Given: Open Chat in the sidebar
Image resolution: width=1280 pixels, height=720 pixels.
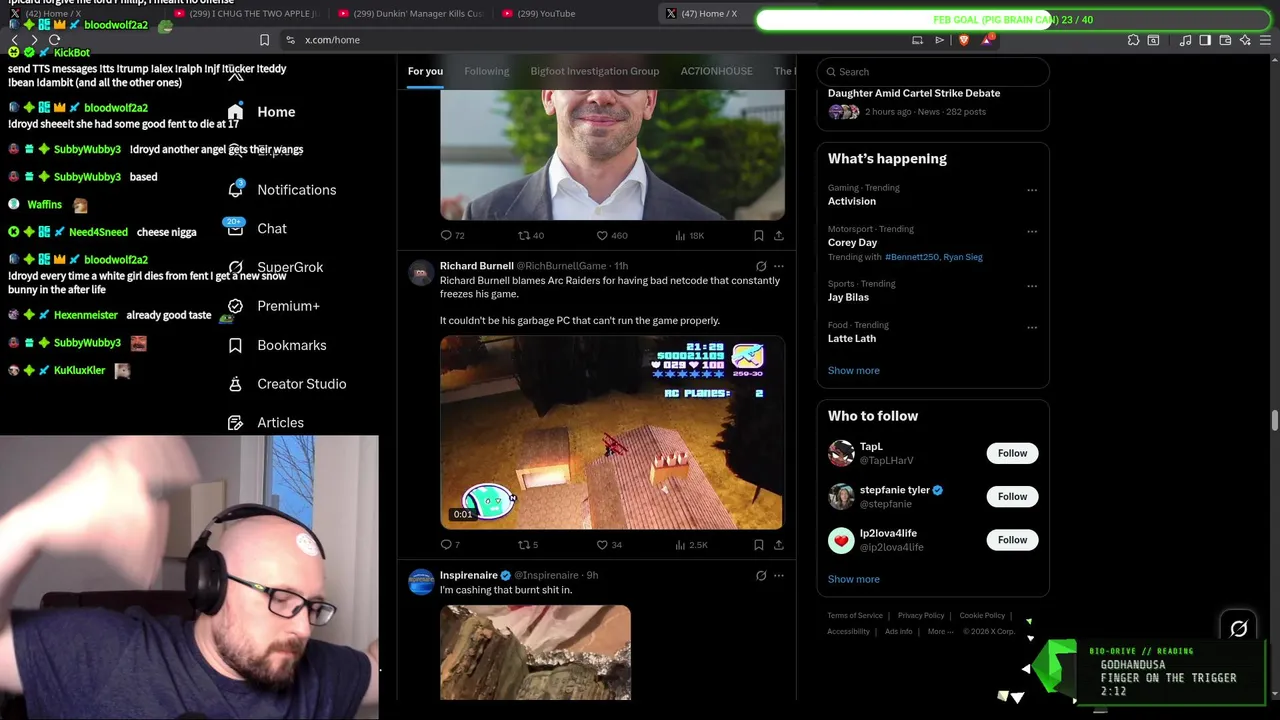Looking at the screenshot, I should pos(257,229).
